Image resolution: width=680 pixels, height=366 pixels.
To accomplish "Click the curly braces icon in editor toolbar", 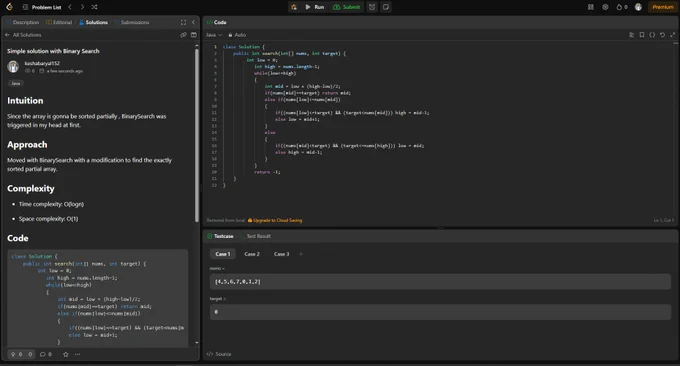I will pyautogui.click(x=652, y=35).
